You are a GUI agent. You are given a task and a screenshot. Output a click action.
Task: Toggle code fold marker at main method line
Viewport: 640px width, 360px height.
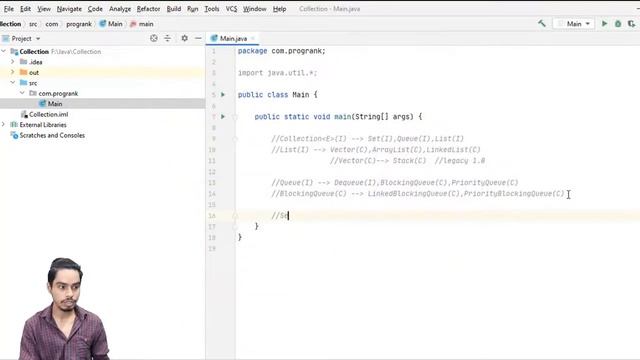[235, 117]
